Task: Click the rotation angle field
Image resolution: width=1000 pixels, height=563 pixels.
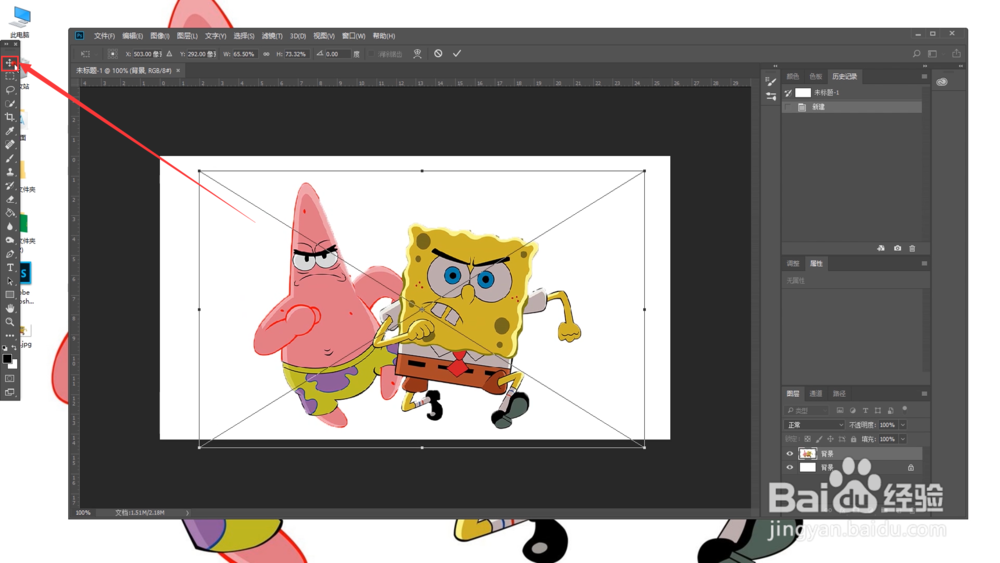Action: tap(337, 54)
